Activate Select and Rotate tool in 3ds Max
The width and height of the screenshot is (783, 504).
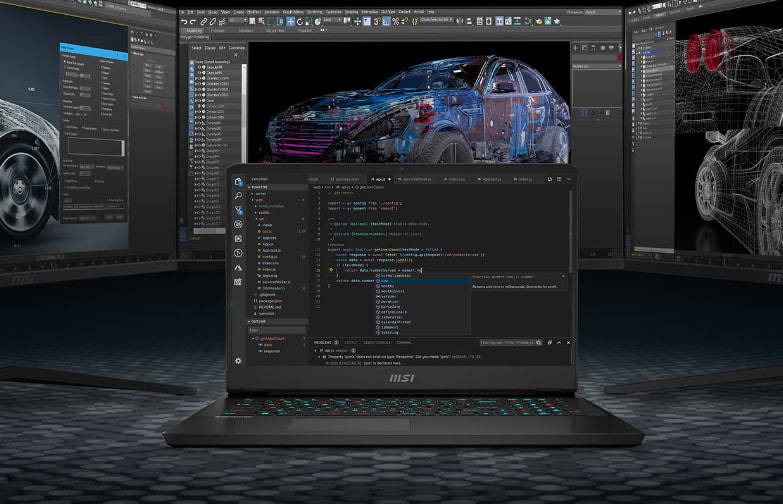(300, 21)
